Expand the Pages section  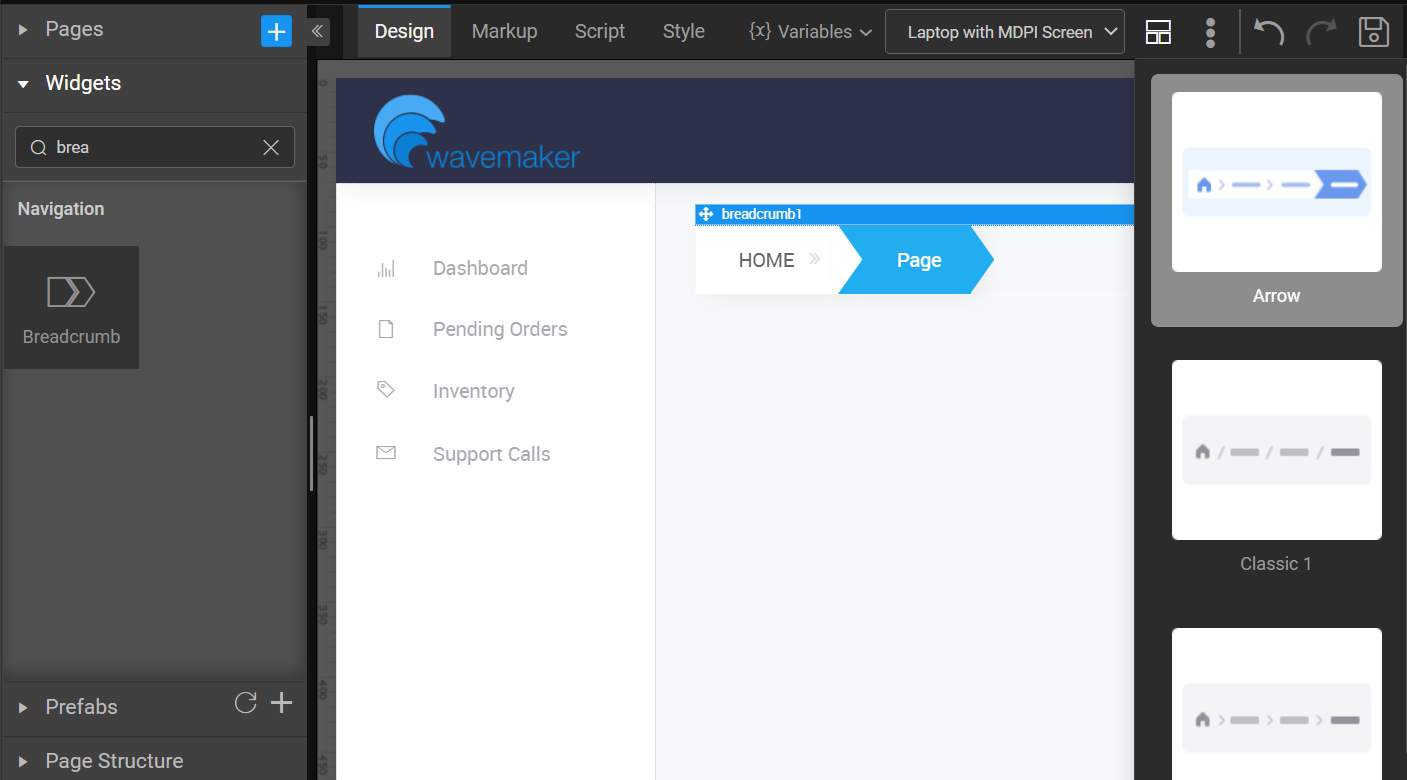(x=23, y=30)
